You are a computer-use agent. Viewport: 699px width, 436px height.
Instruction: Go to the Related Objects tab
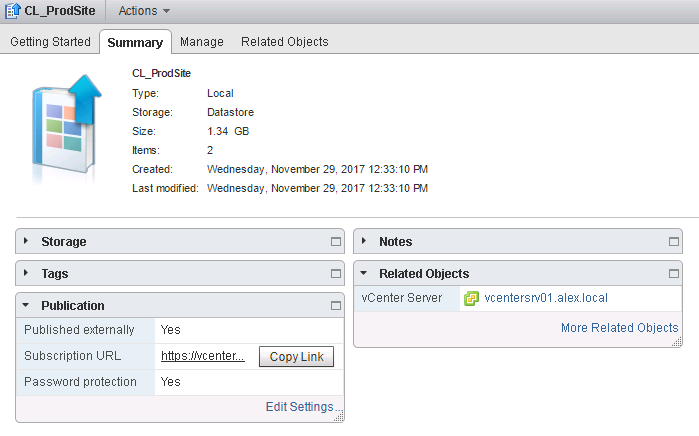point(284,42)
